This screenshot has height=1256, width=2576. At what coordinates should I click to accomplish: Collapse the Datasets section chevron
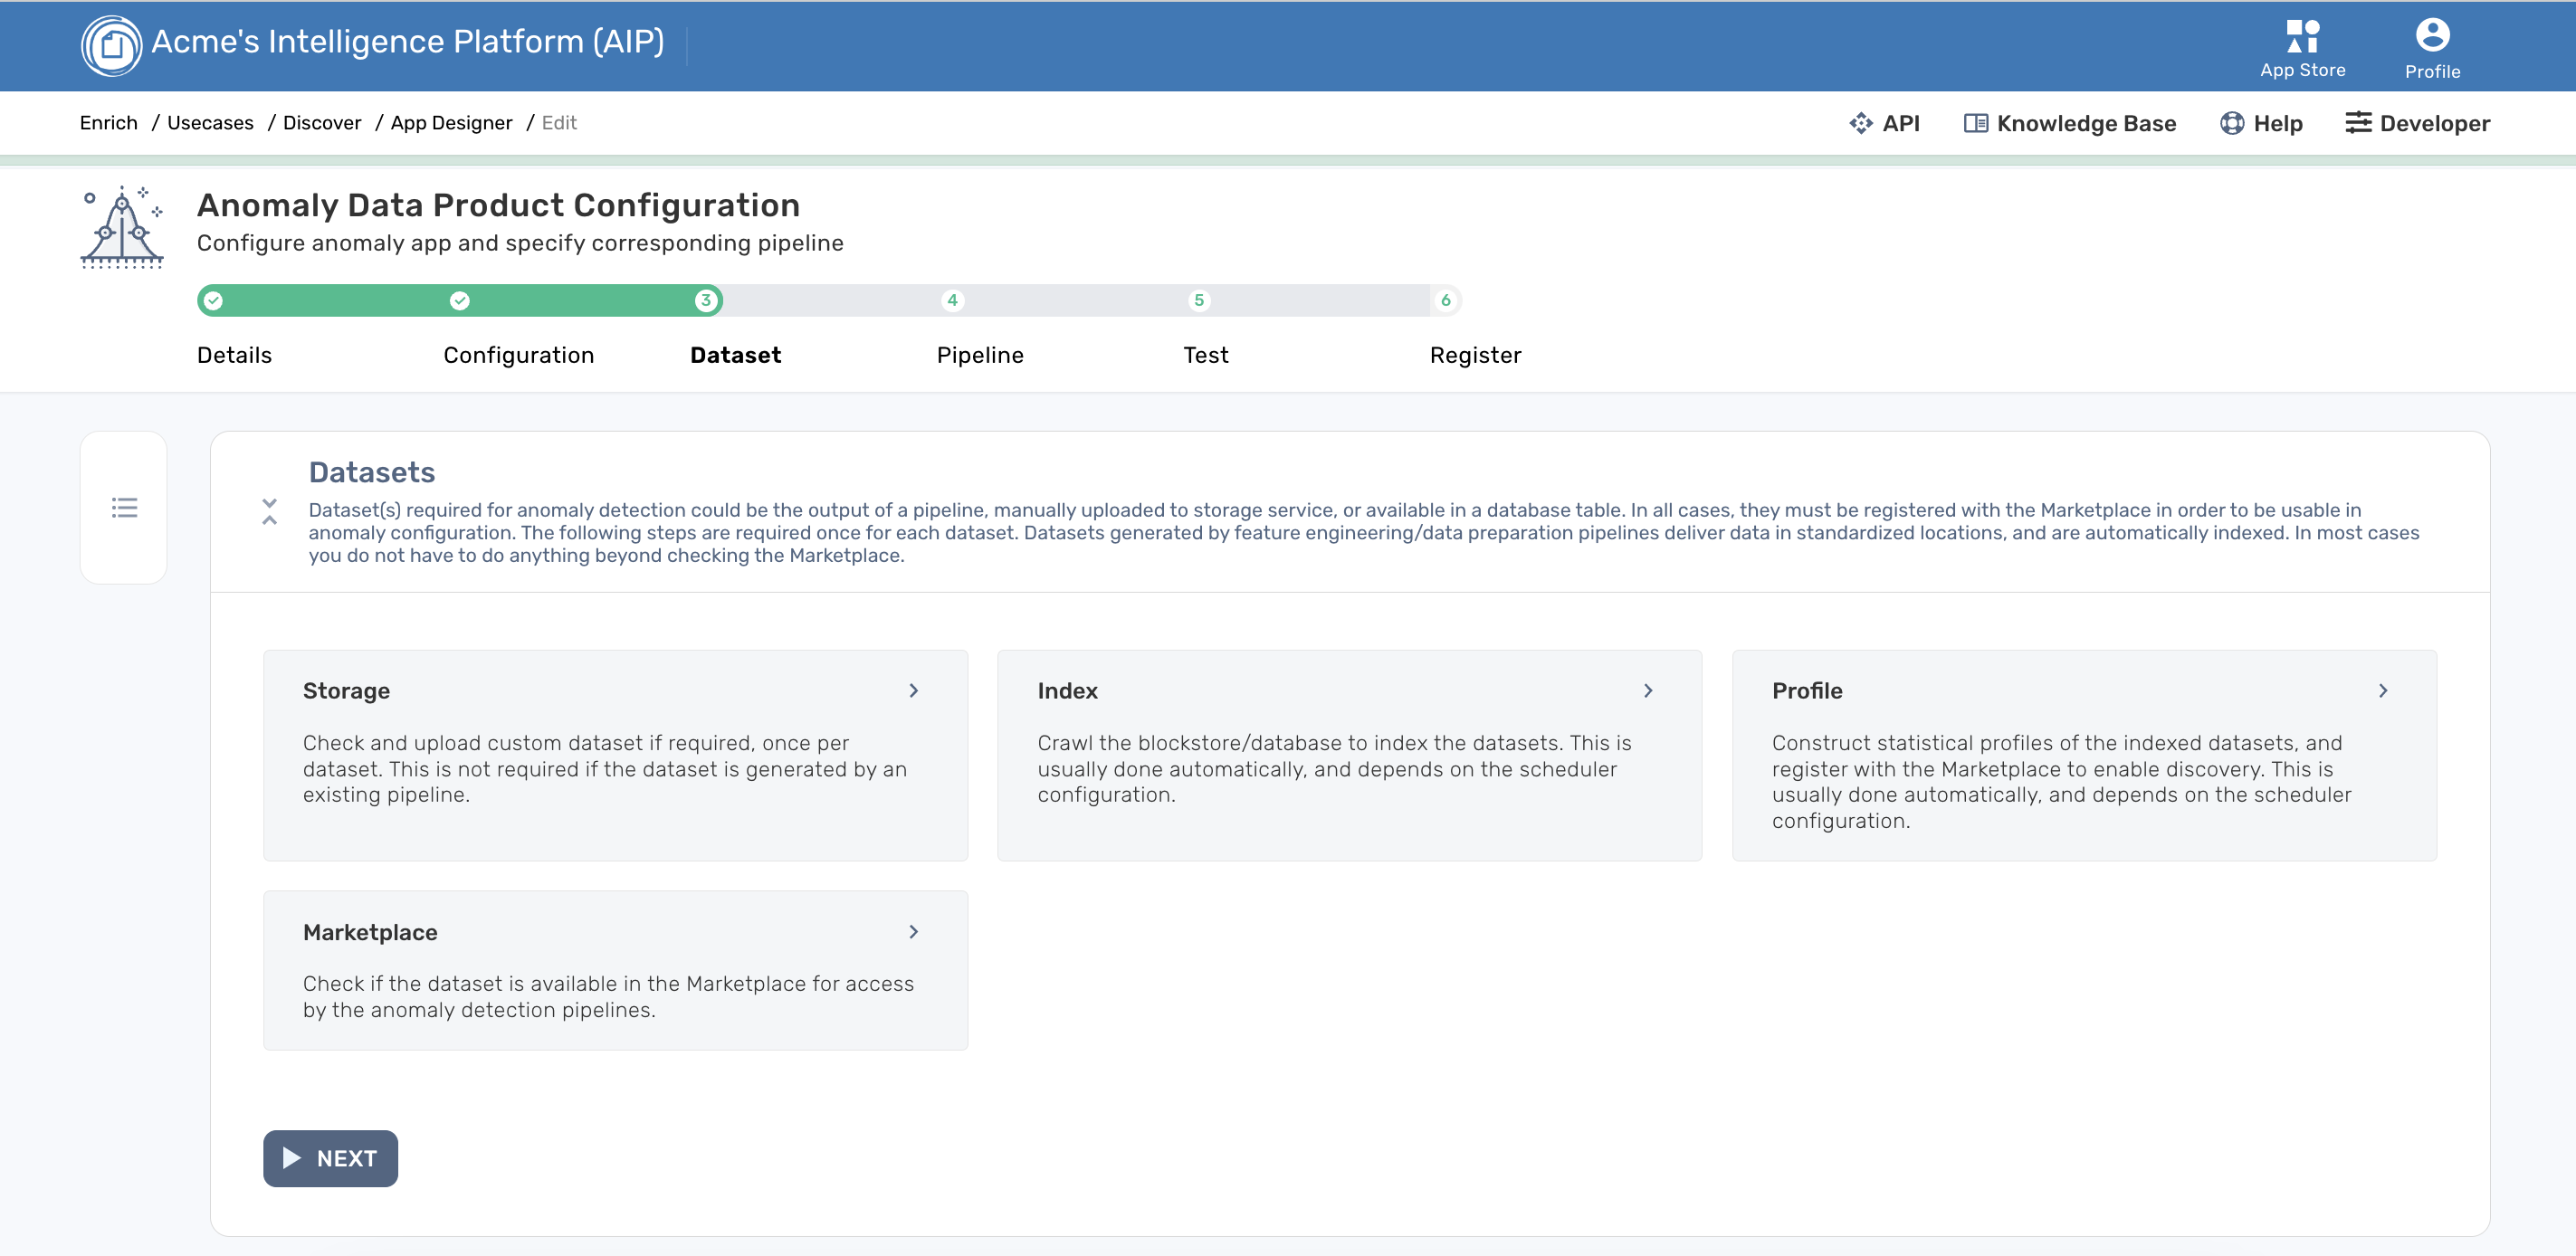point(269,512)
